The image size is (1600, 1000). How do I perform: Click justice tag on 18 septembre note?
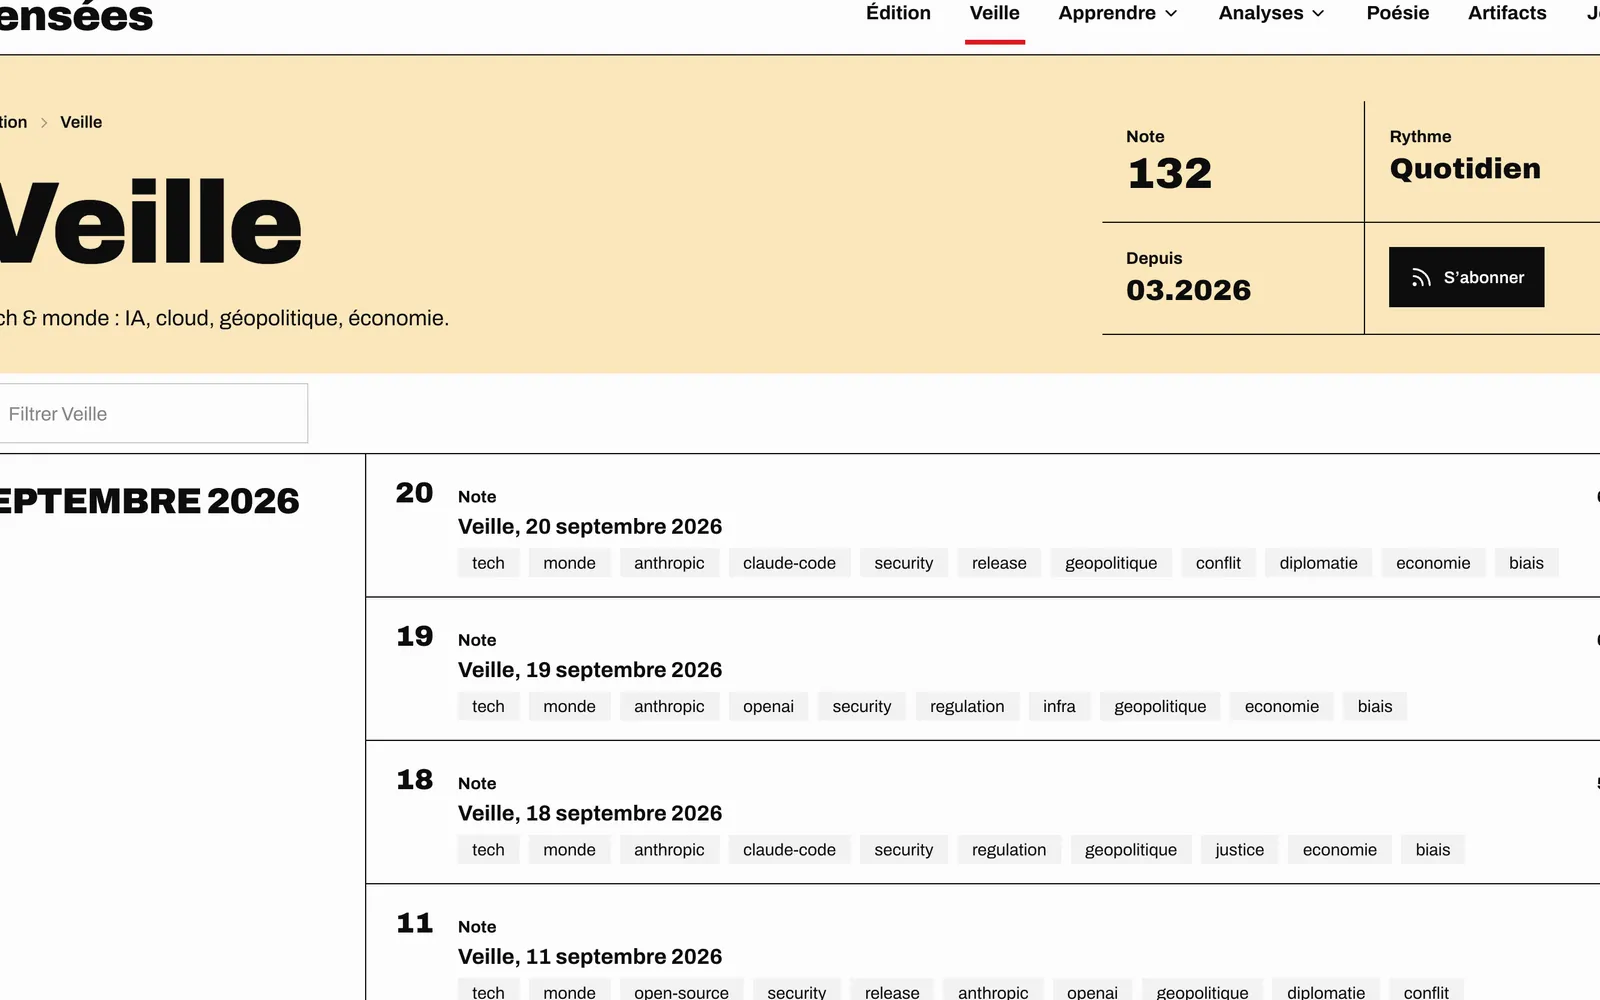tap(1239, 849)
